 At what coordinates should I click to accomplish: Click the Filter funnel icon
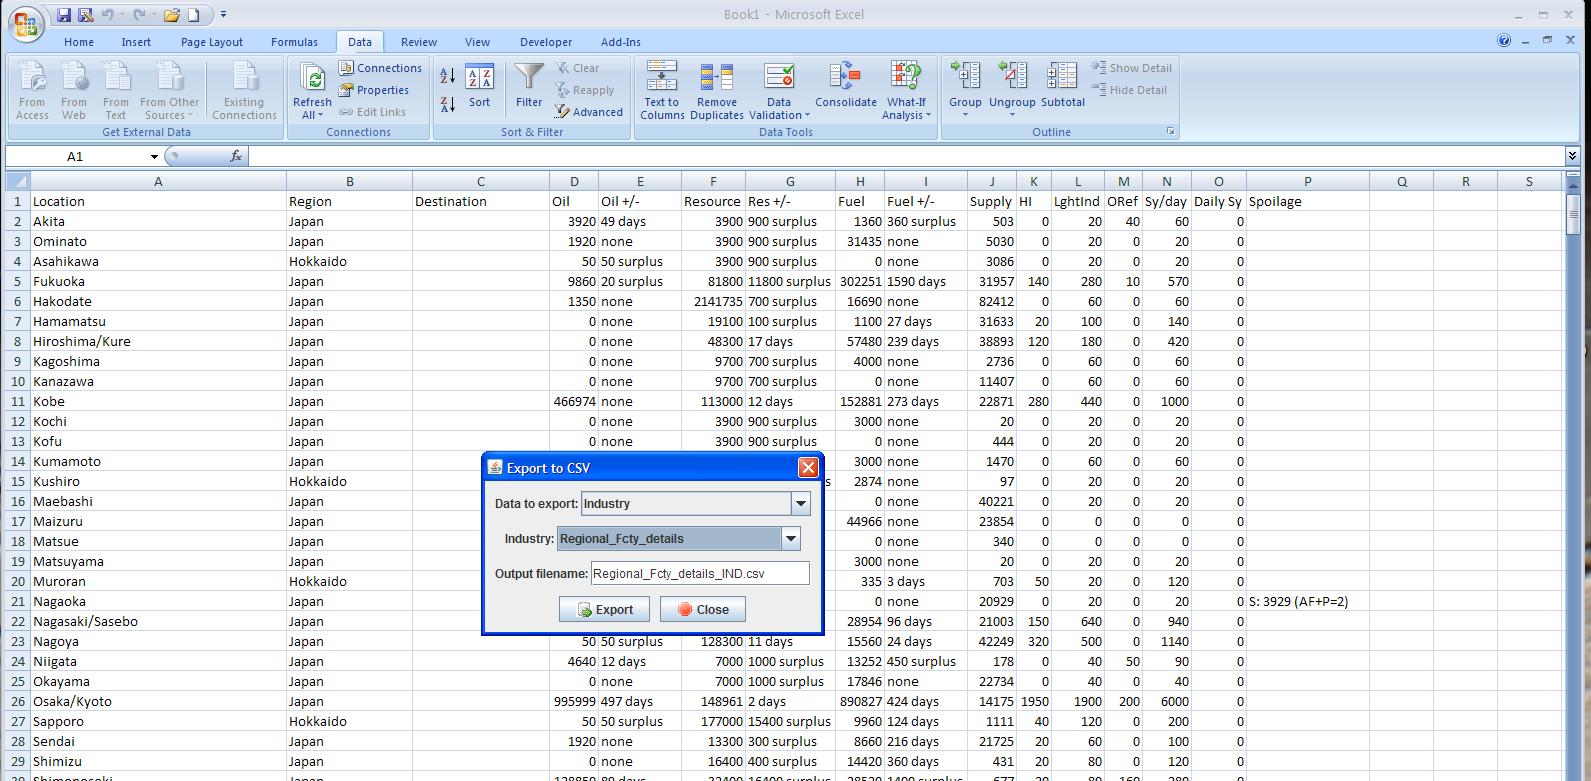pos(529,77)
